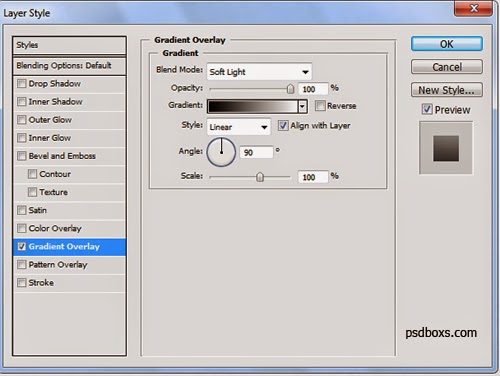Enable the Satin checkbox
Screen dimensions: 500x376
coord(22,210)
